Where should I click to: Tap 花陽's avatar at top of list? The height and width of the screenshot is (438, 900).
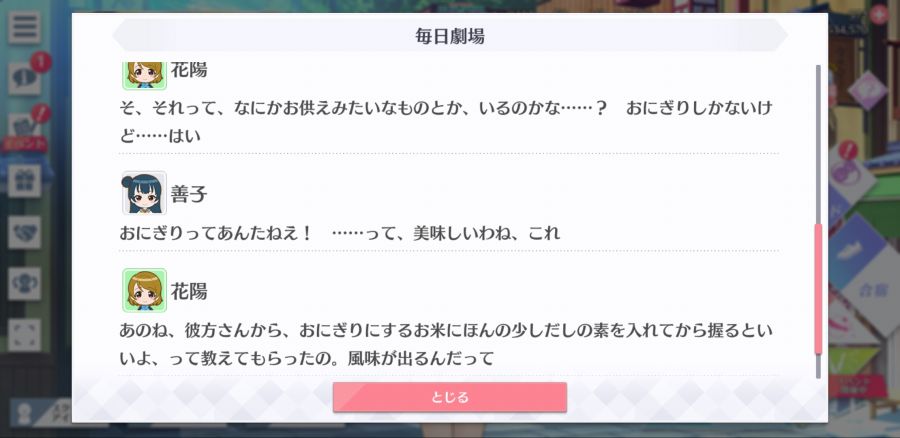(x=144, y=75)
